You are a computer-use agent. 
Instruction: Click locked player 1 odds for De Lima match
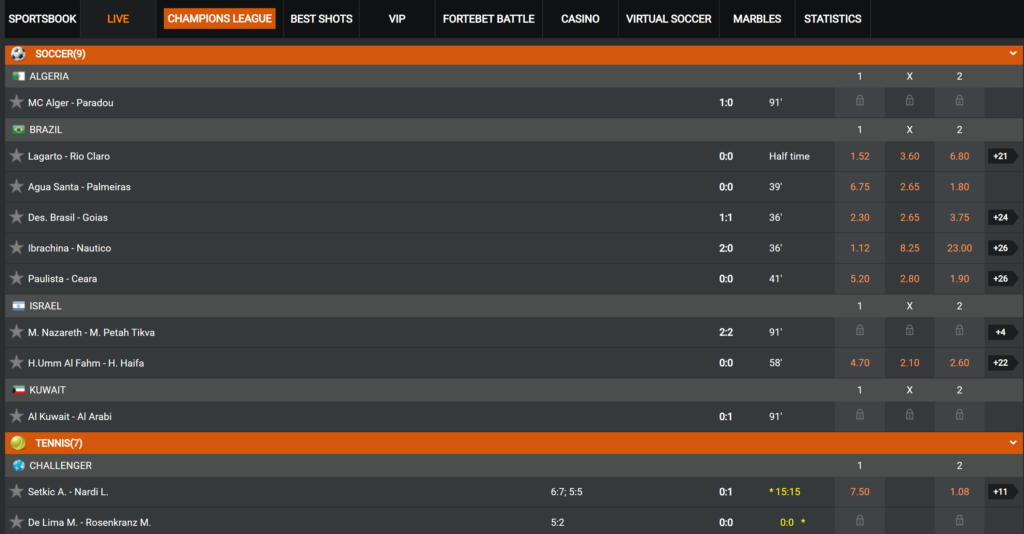pyautogui.click(x=859, y=521)
